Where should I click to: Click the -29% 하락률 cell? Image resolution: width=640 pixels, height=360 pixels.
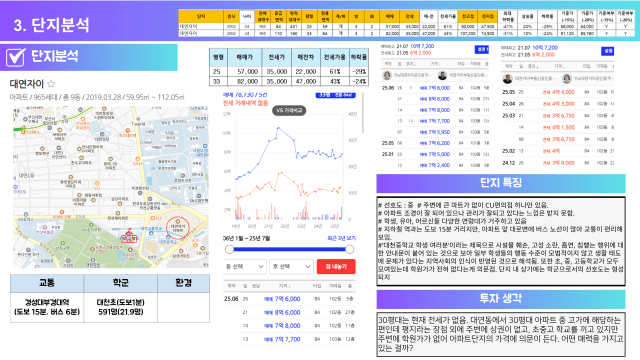359,71
